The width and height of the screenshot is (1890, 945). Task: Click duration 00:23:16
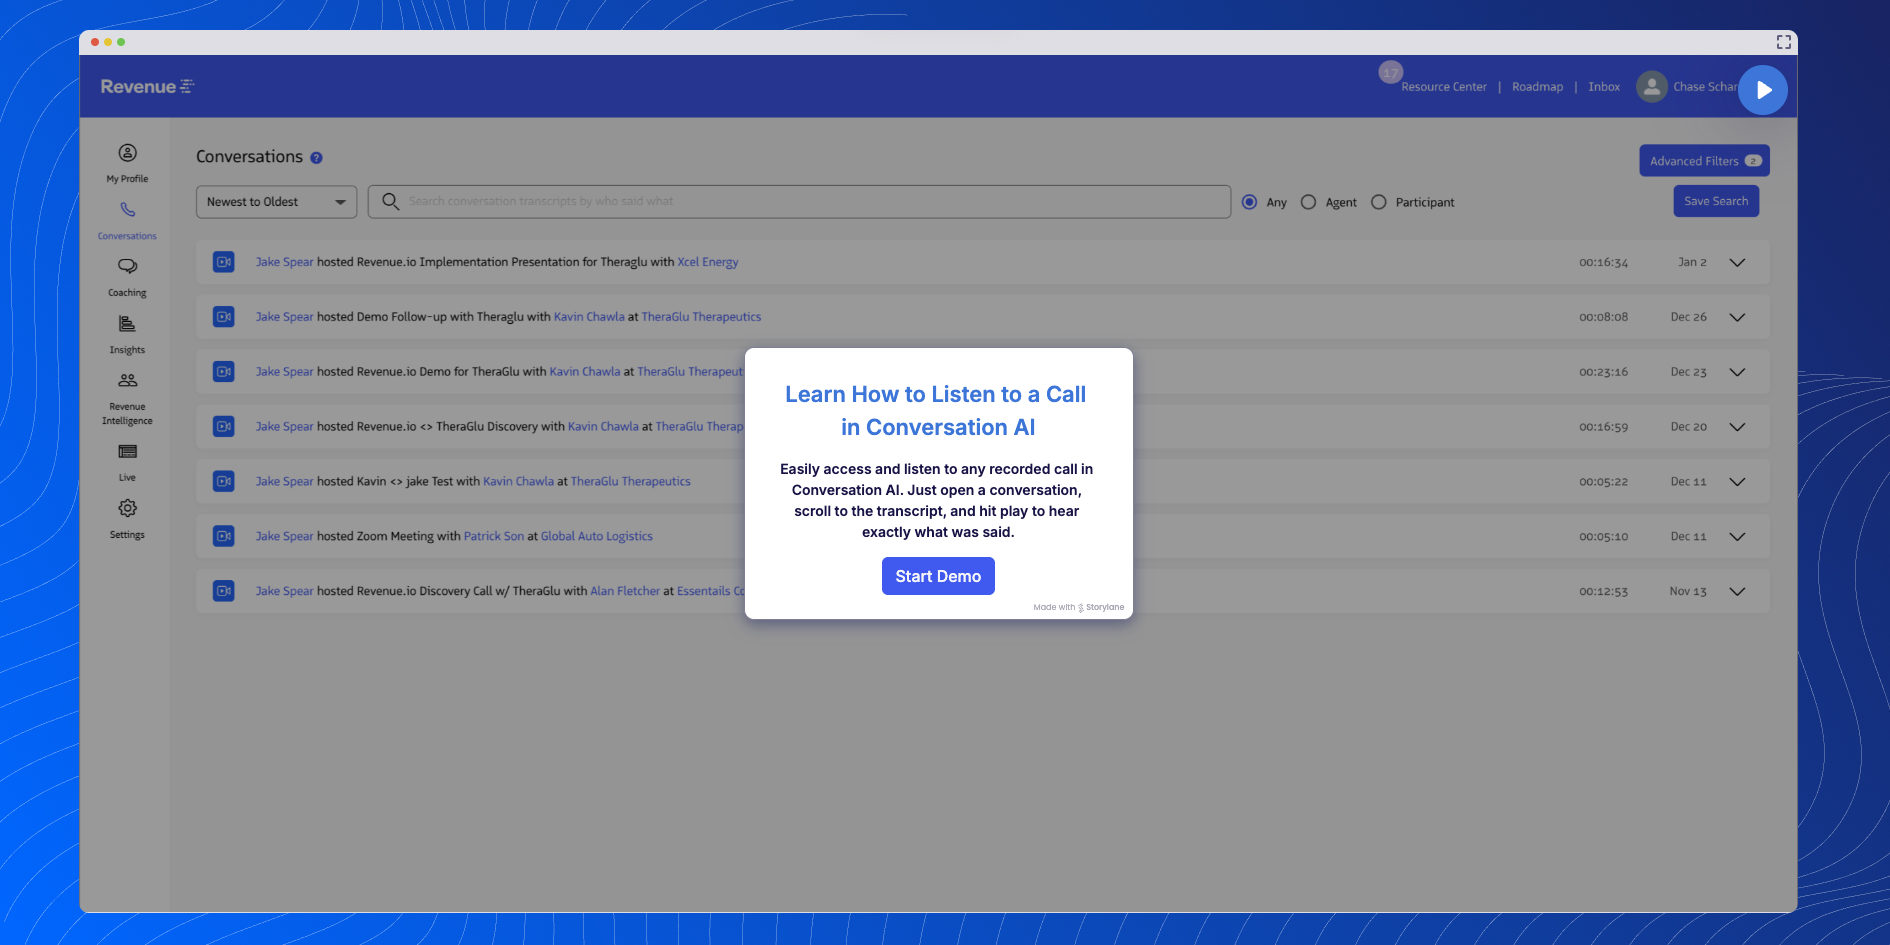click(1603, 372)
